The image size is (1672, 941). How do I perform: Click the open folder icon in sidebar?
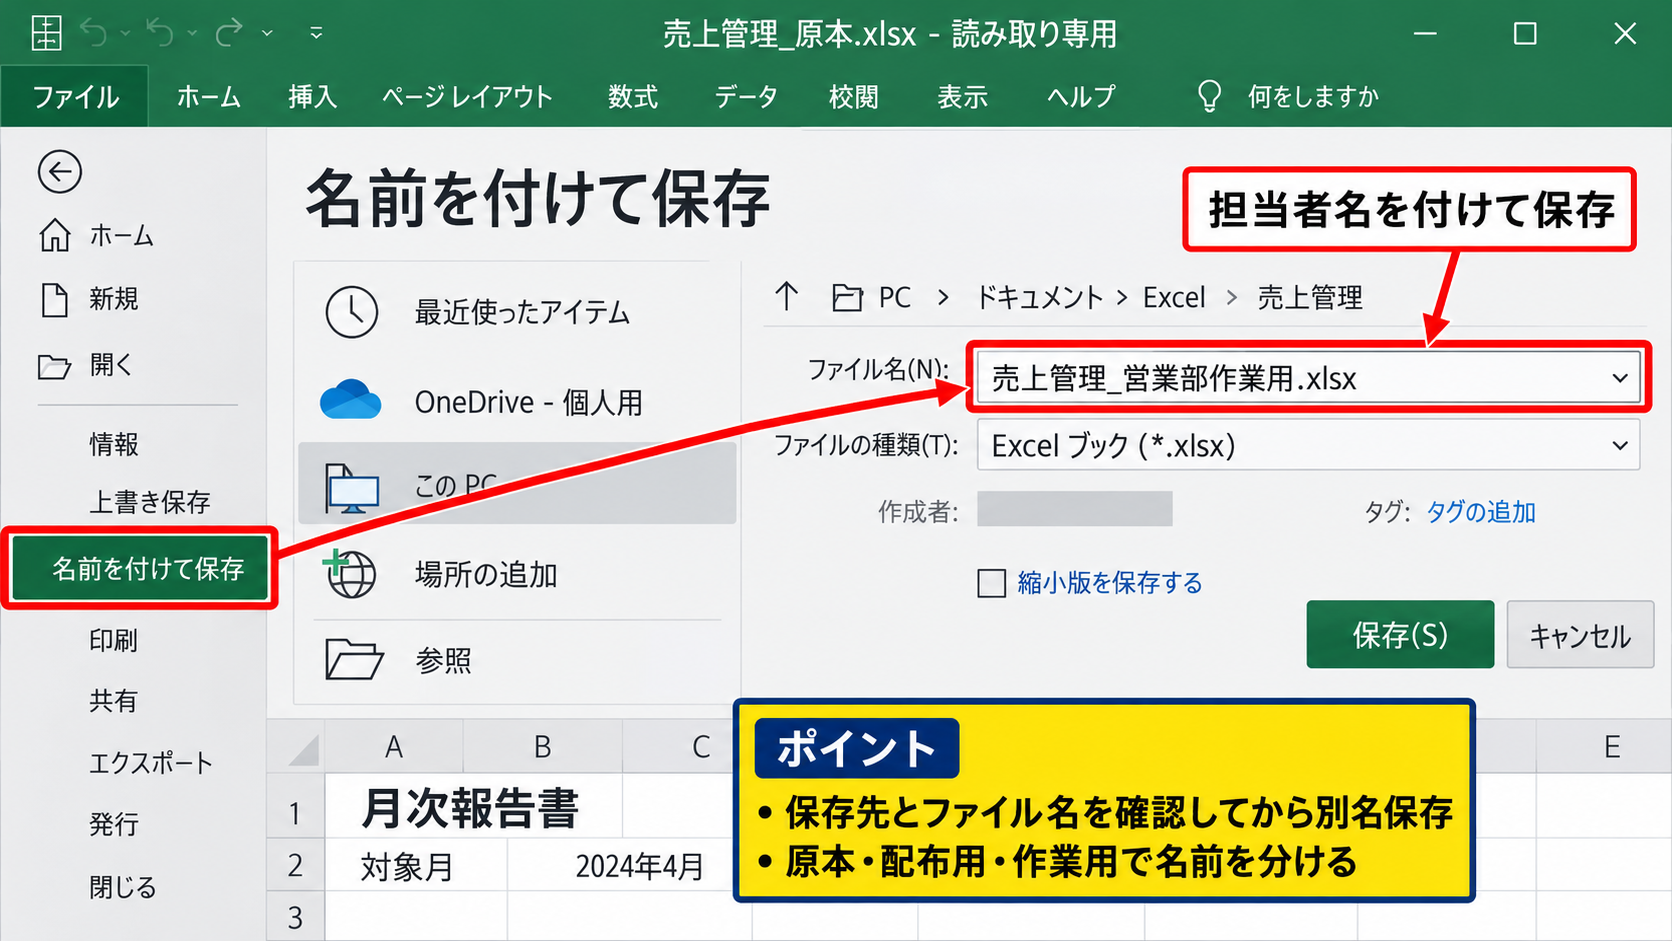click(x=54, y=366)
